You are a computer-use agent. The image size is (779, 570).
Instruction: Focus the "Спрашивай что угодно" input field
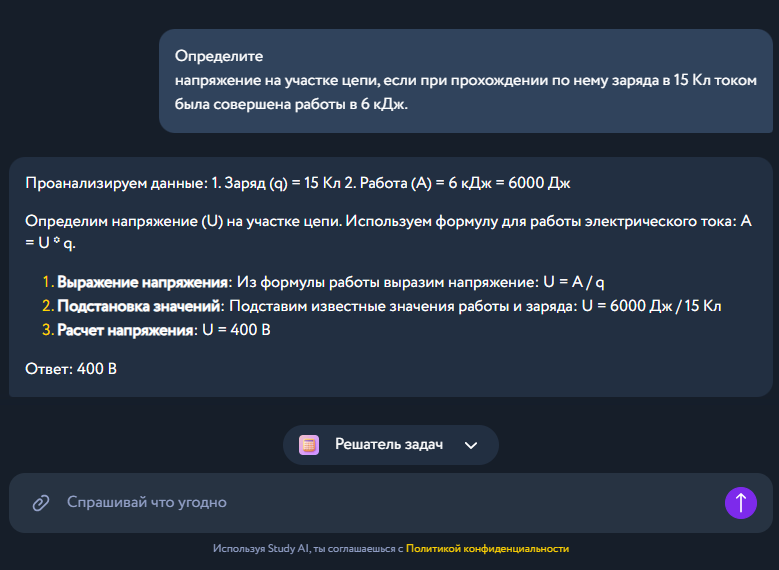point(380,502)
